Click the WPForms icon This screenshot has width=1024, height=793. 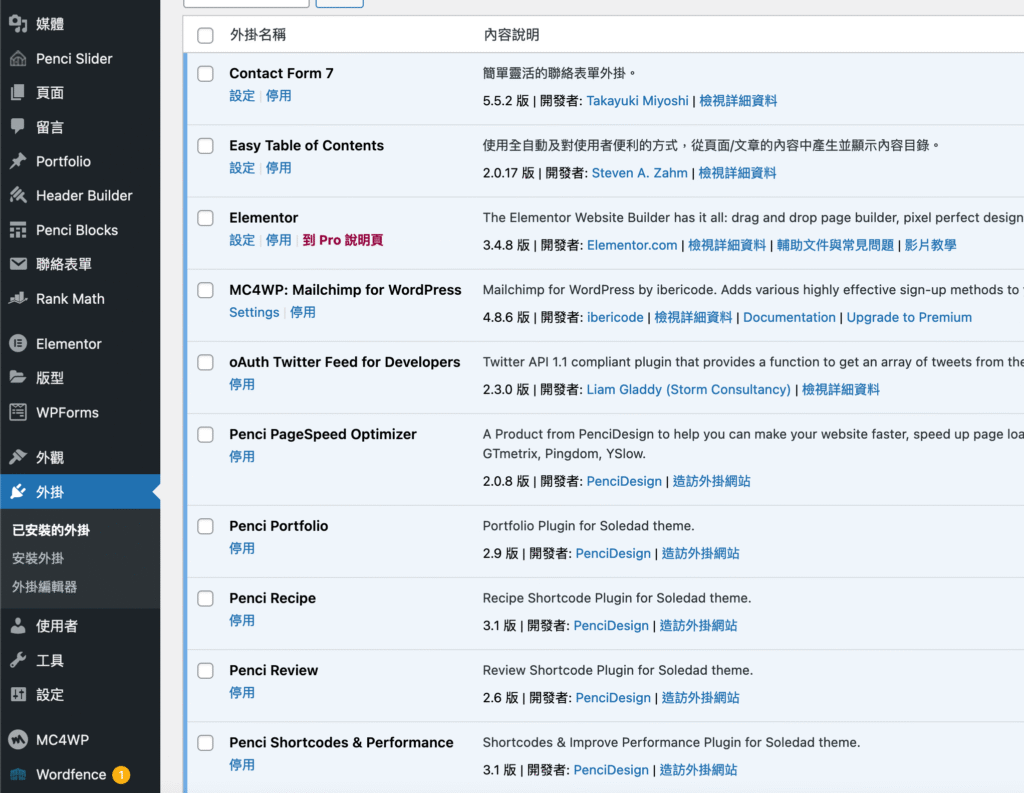tap(18, 412)
